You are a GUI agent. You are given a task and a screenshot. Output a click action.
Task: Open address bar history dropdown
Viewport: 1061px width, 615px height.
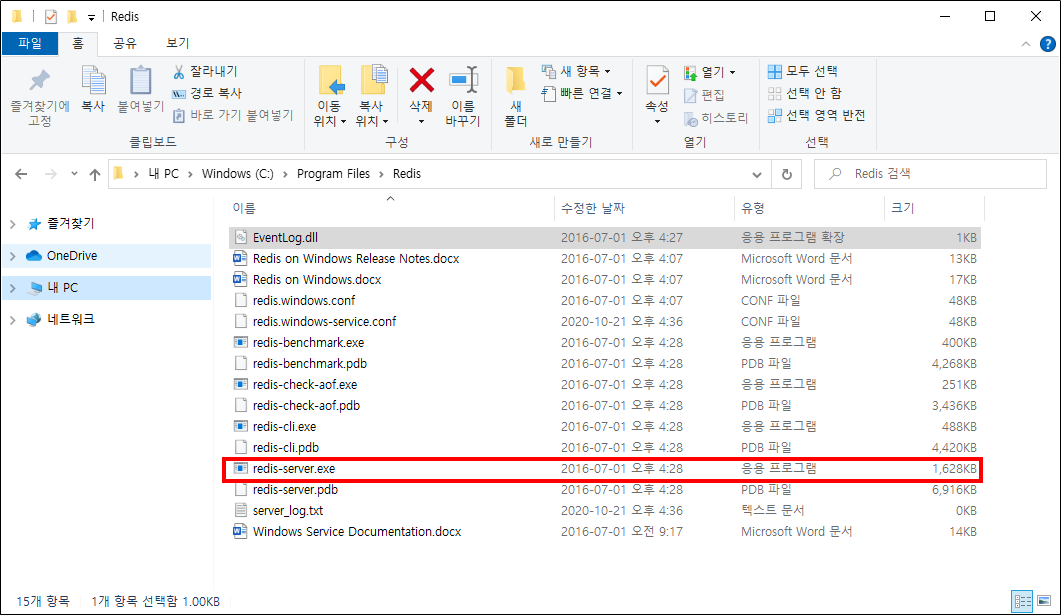tap(757, 175)
